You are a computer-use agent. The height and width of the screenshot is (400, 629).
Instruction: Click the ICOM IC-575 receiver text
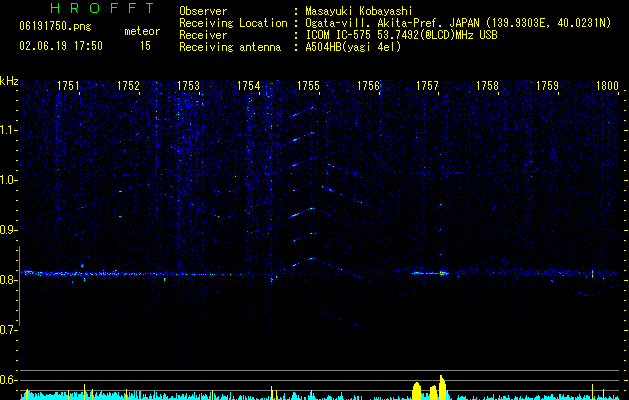pos(401,35)
